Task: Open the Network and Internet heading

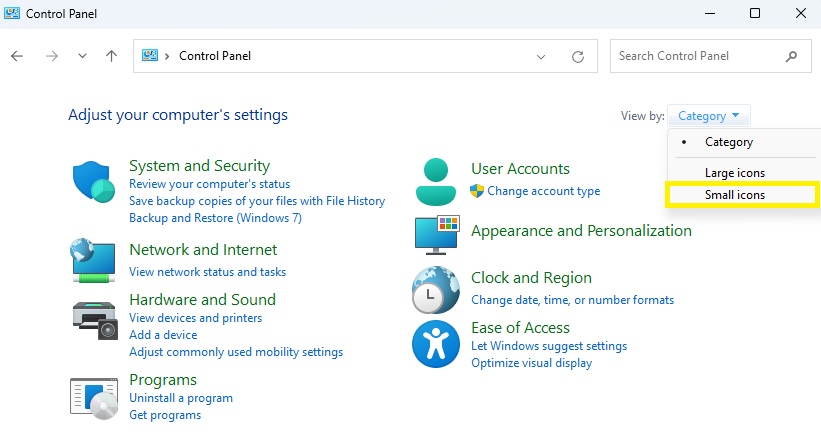Action: [x=203, y=250]
